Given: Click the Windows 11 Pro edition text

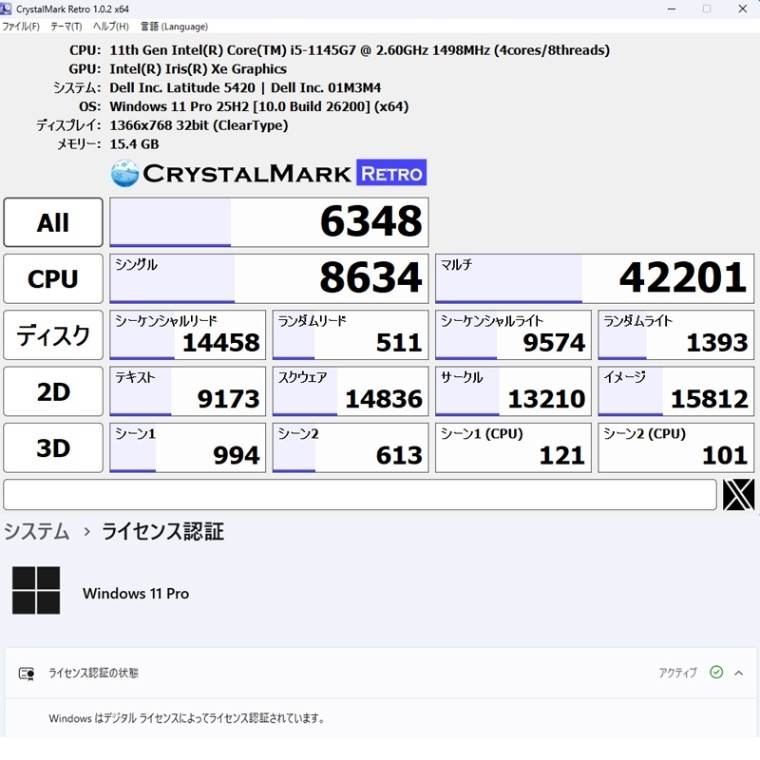Looking at the screenshot, I should click(136, 593).
